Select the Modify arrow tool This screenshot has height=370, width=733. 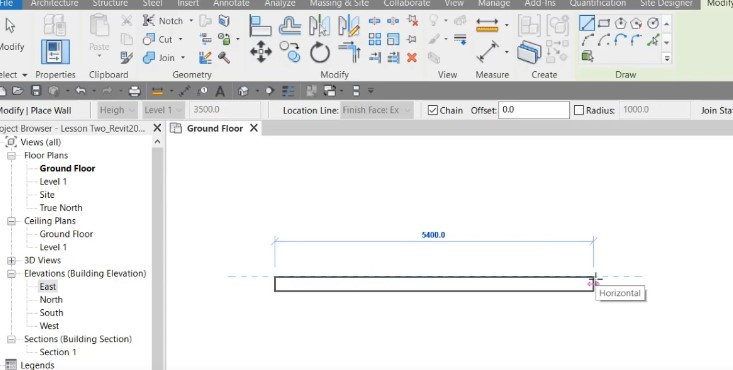pyautogui.click(x=10, y=26)
